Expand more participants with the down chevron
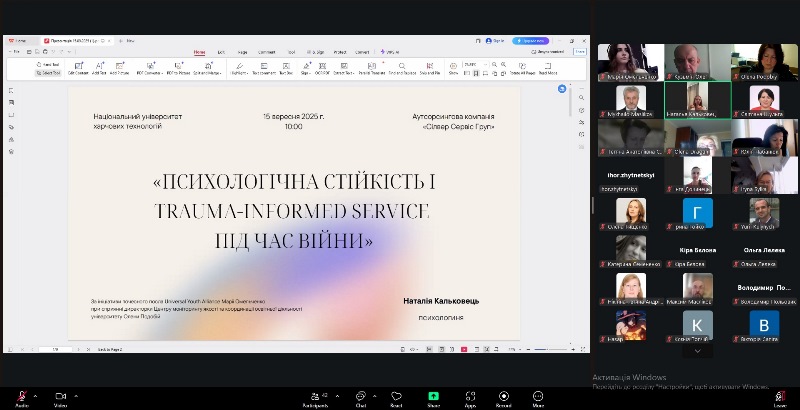 (x=697, y=351)
